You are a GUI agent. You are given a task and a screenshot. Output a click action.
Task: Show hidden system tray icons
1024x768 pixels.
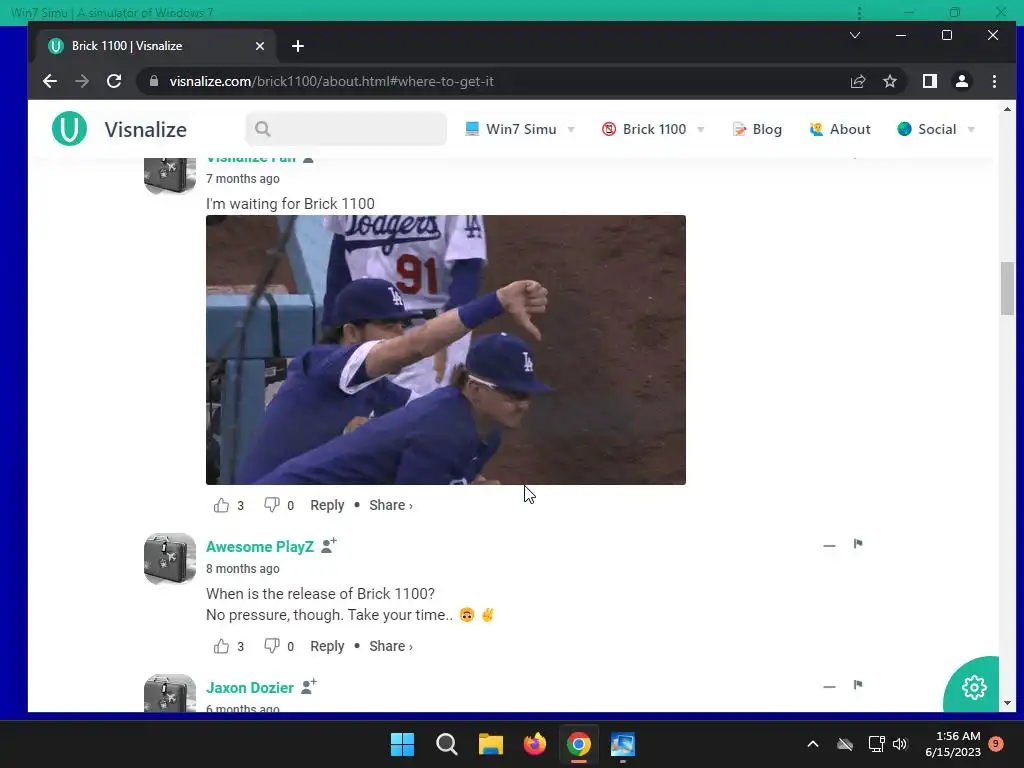pyautogui.click(x=813, y=744)
